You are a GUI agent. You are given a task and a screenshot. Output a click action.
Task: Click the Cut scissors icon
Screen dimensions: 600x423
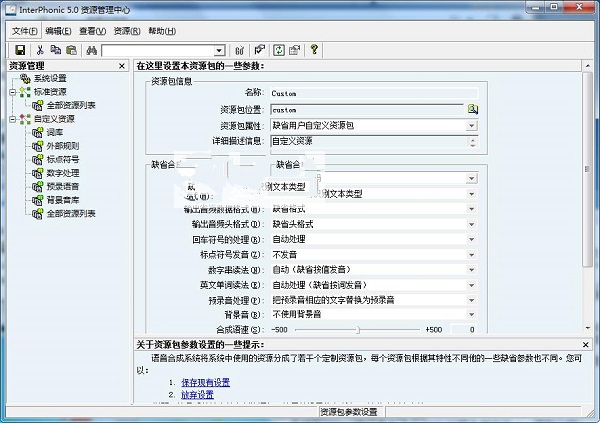click(x=40, y=50)
